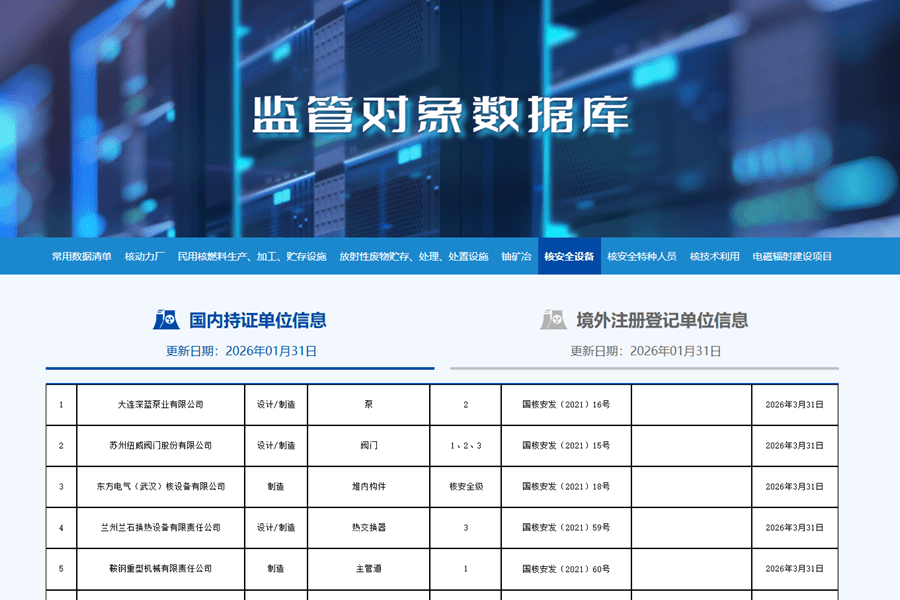Viewport: 900px width, 600px height.
Task: Click the 堆内构件 equipment cell
Action: 369,487
